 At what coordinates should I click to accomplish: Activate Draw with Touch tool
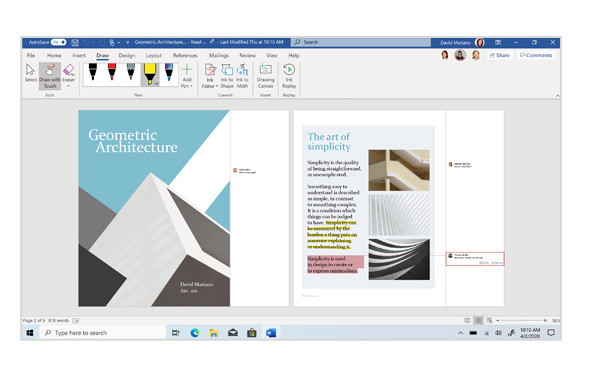(x=50, y=76)
